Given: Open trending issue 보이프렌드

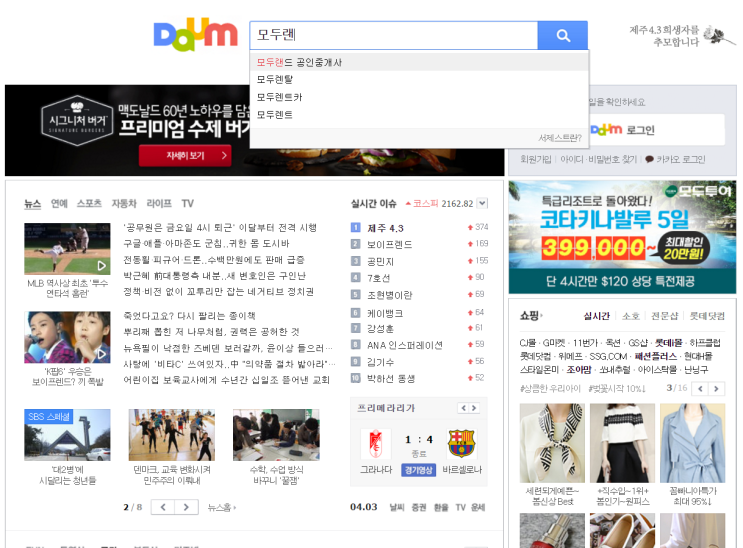Looking at the screenshot, I should point(390,245).
